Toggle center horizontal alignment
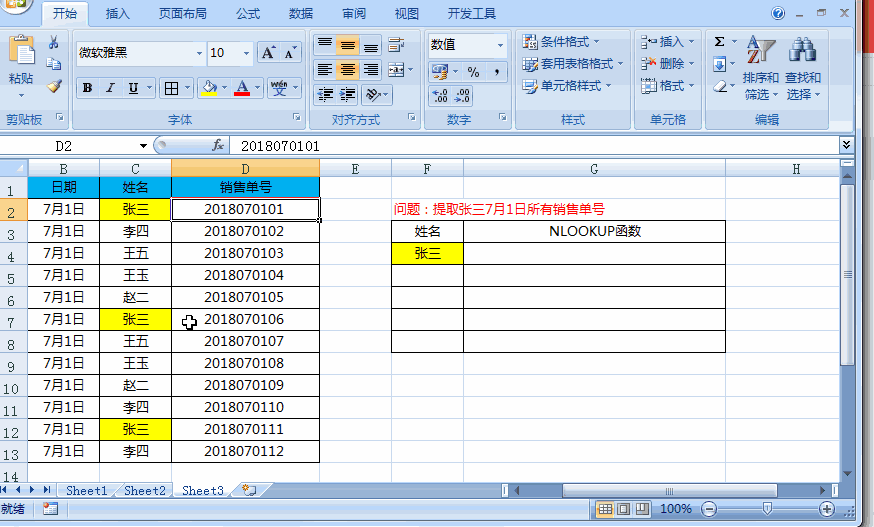 347,70
